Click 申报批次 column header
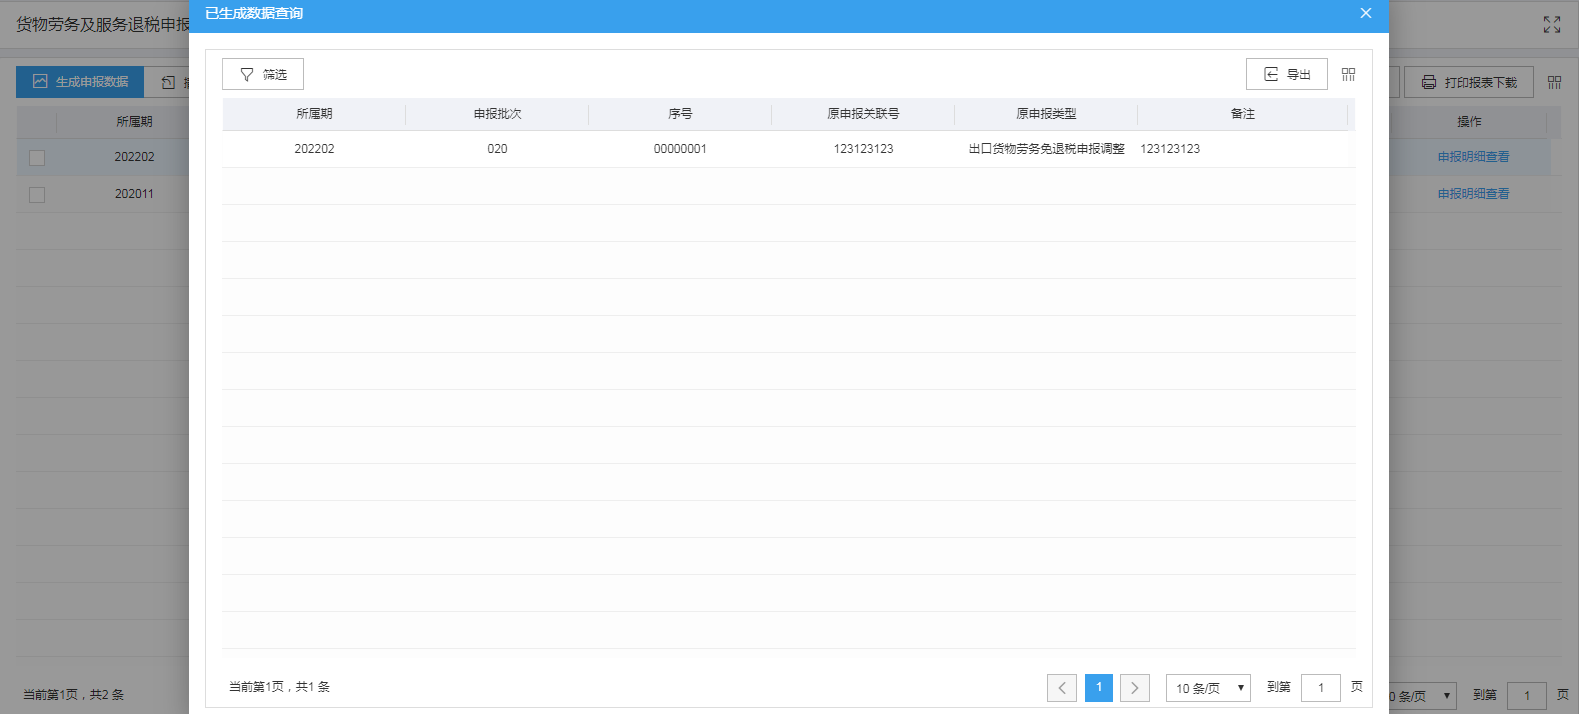Viewport: 1579px width, 714px height. point(497,114)
